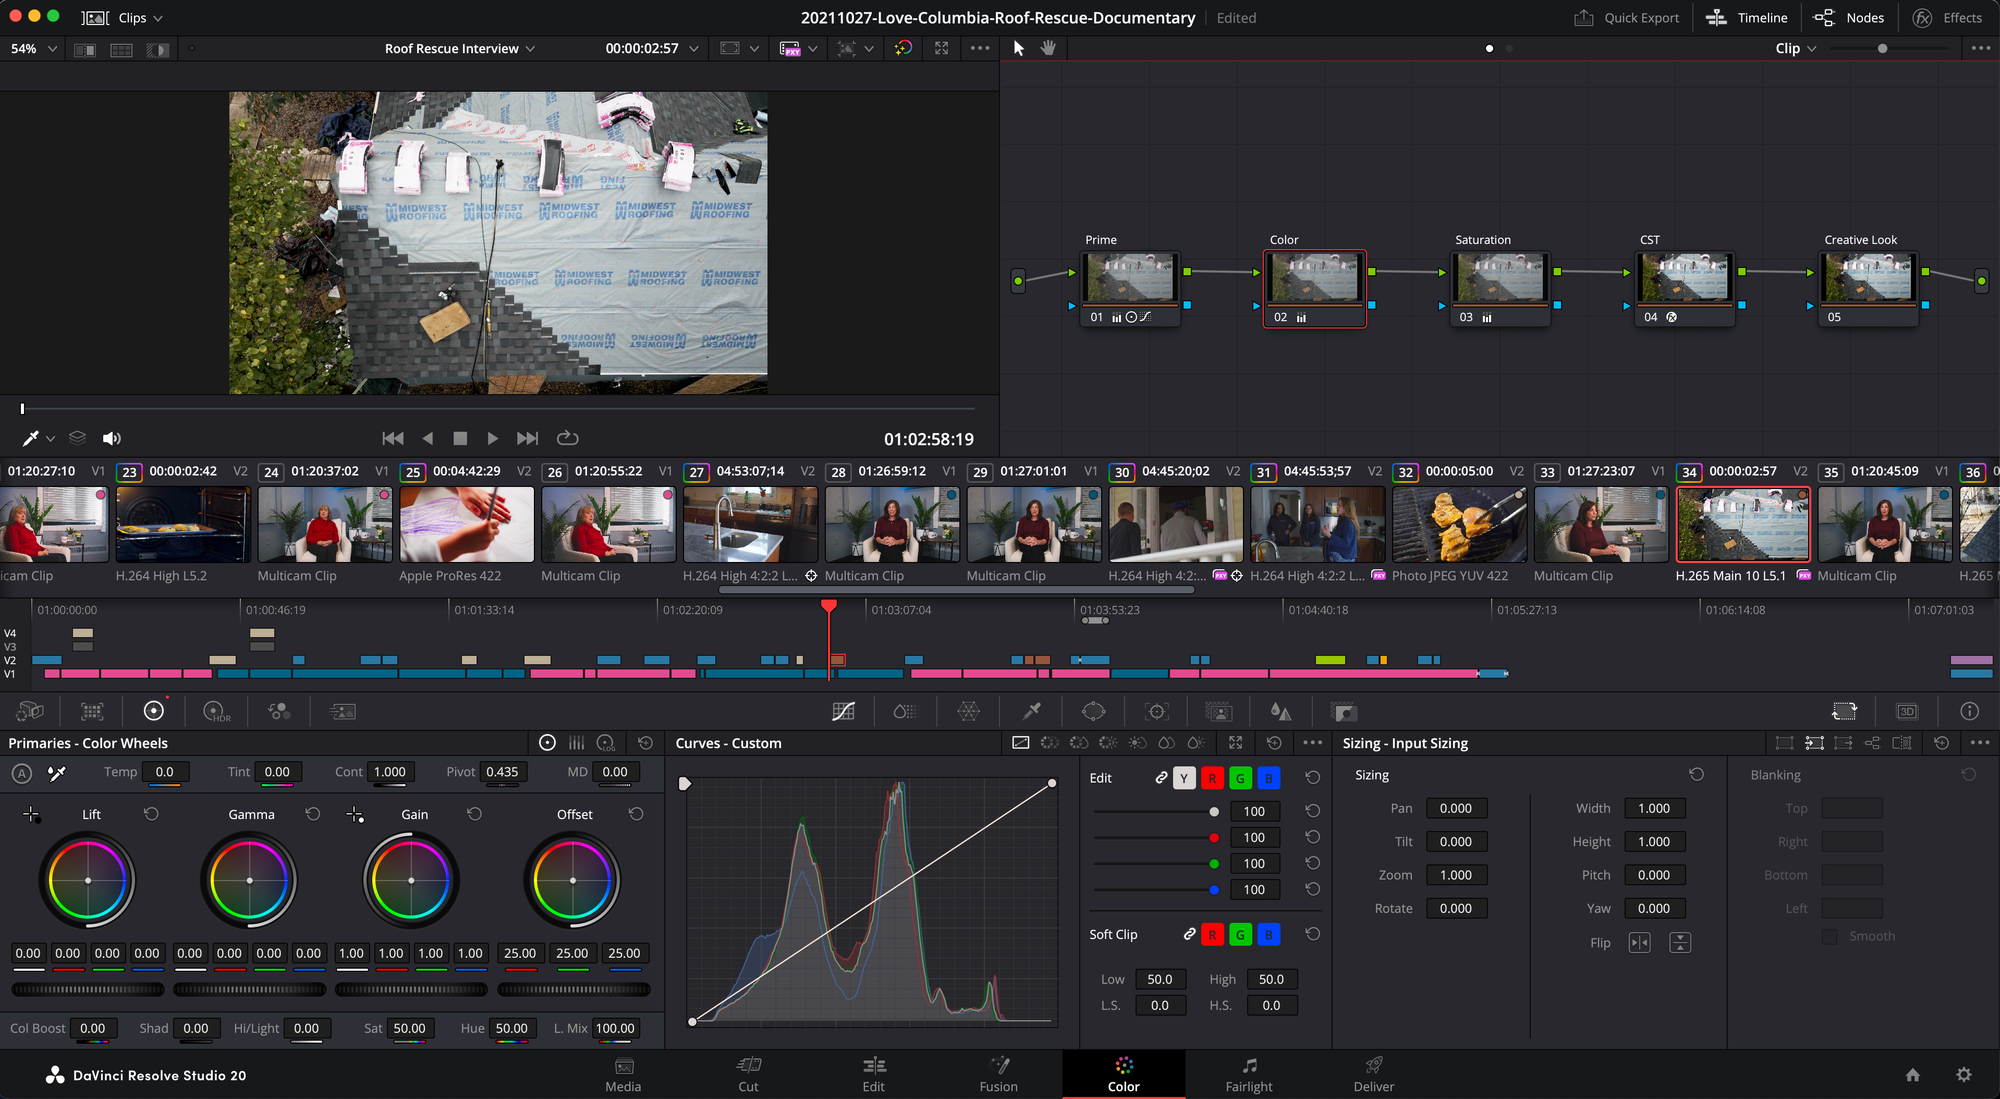Open the Power Window palette
The height and width of the screenshot is (1099, 2000).
click(1094, 711)
